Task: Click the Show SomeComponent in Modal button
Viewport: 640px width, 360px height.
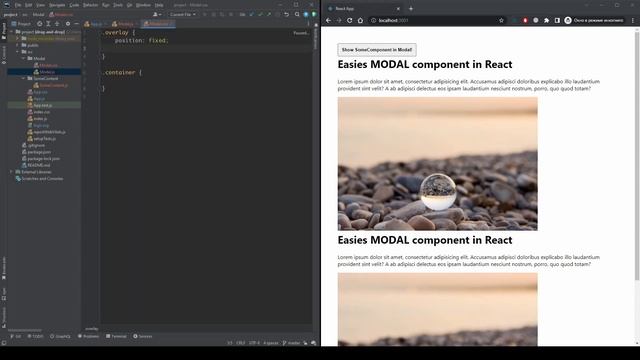Action: click(x=377, y=50)
